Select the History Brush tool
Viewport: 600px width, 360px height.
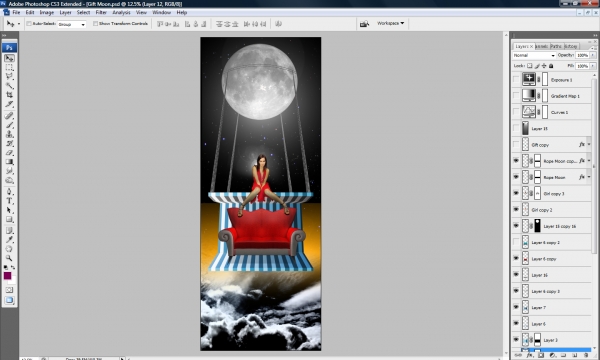(x=9, y=143)
